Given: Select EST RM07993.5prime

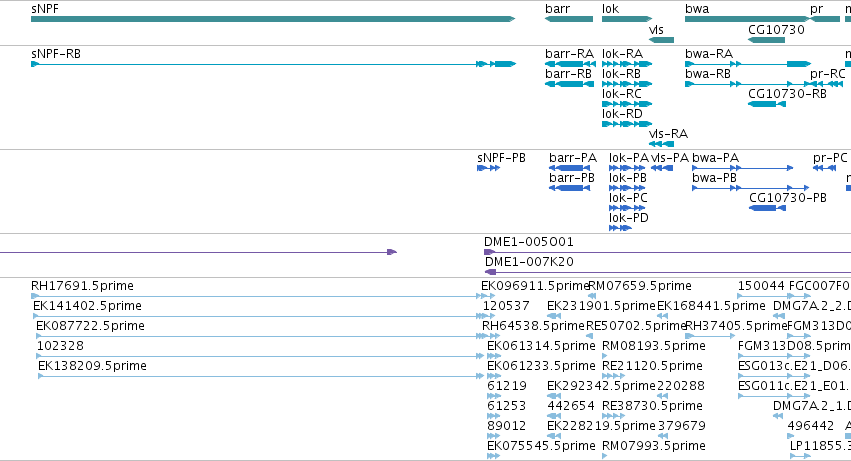Looking at the screenshot, I should 654,446.
